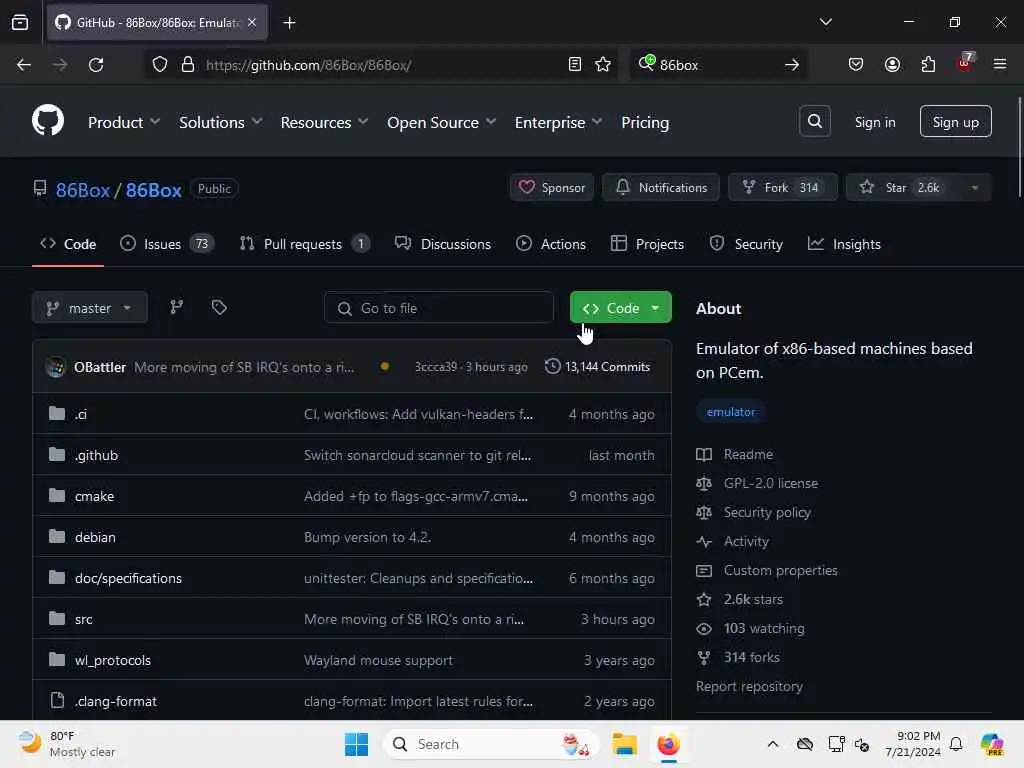Open File Explorer from taskbar
The image size is (1024, 768).
pos(624,744)
